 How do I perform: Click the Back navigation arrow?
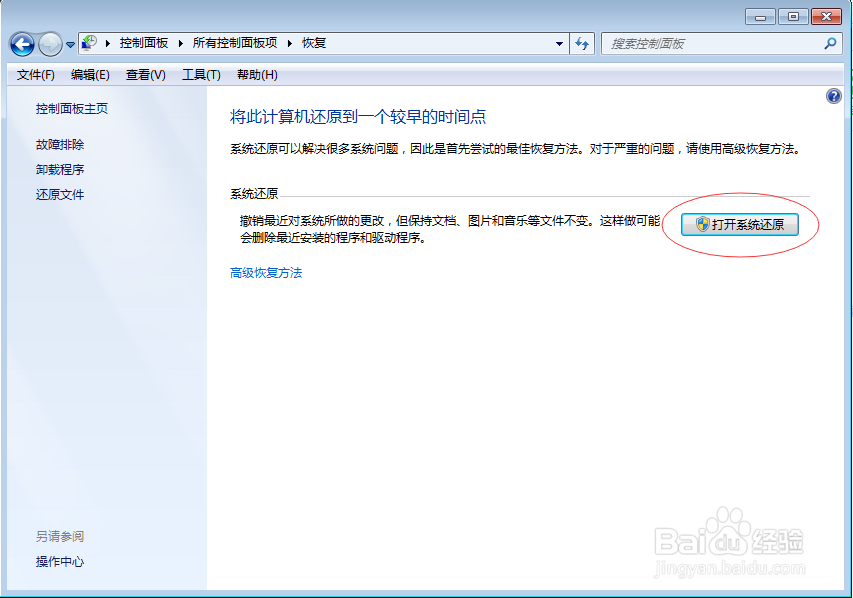tap(22, 43)
